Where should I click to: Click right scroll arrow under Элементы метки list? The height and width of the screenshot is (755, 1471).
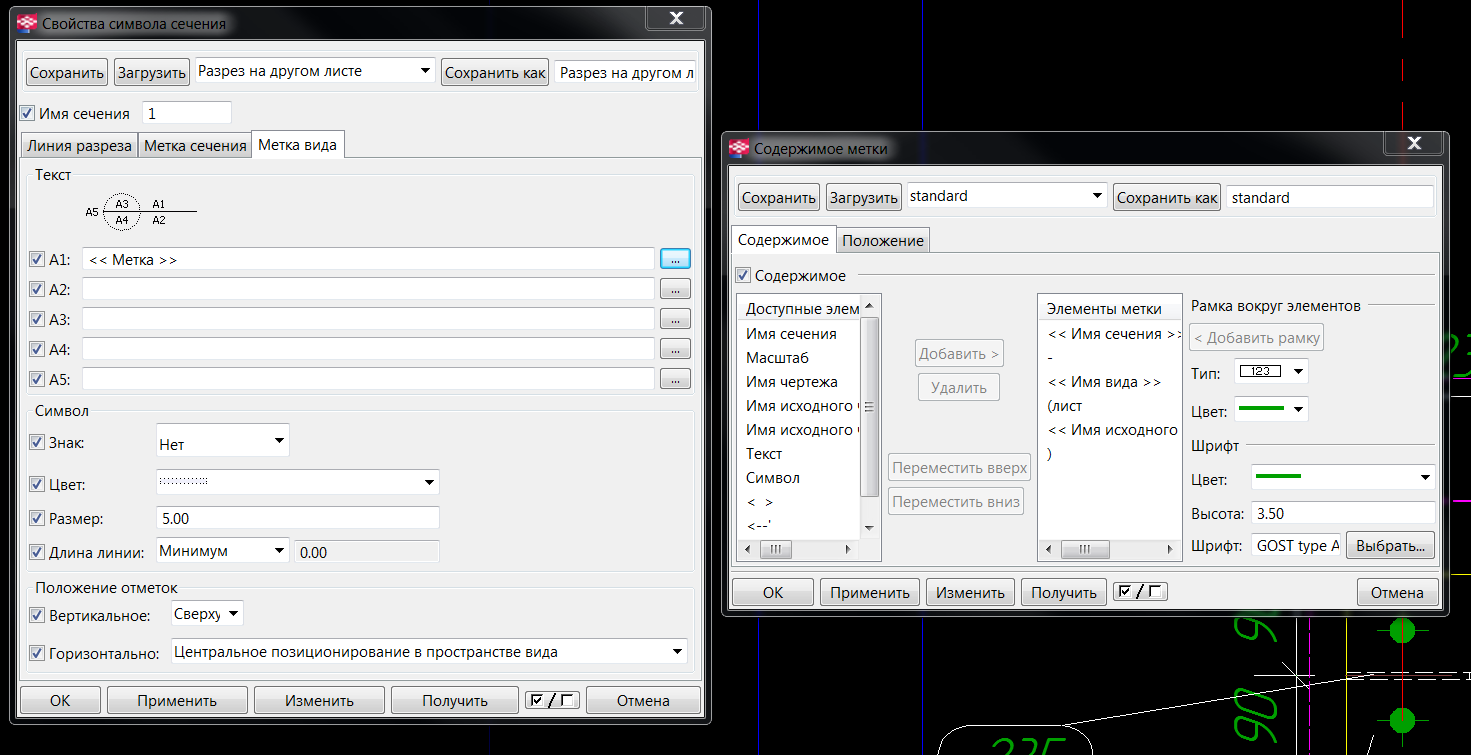1169,549
